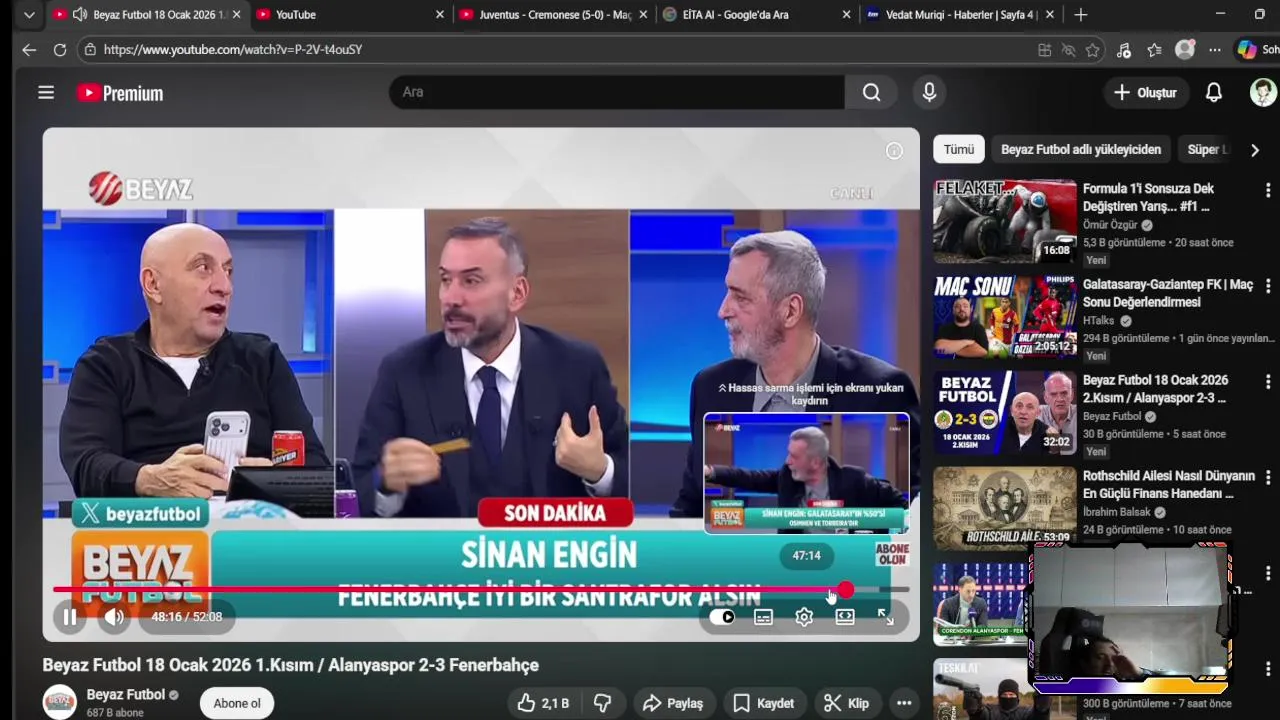Click the magnifying glass search button
The image size is (1280, 720).
[872, 92]
